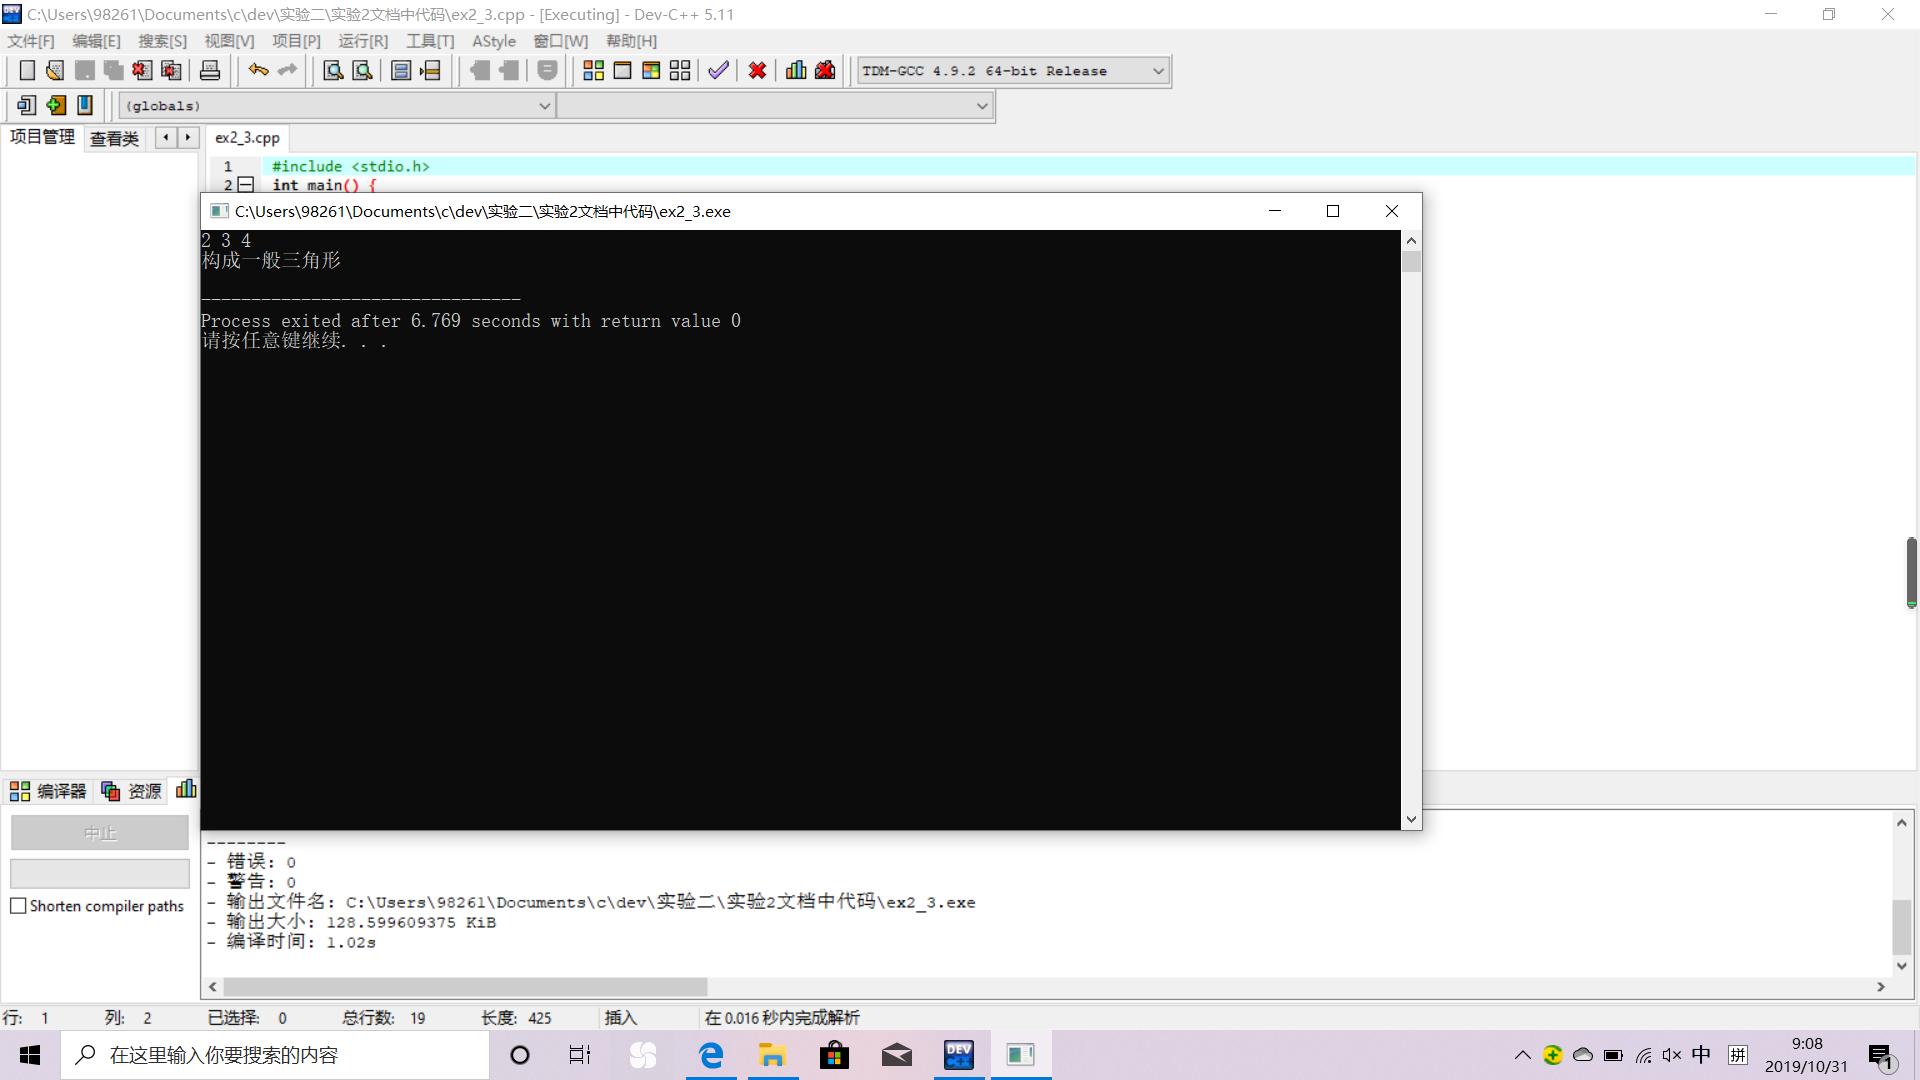Click the Undo arrow icon
This screenshot has height=1080, width=1920.
click(x=258, y=71)
